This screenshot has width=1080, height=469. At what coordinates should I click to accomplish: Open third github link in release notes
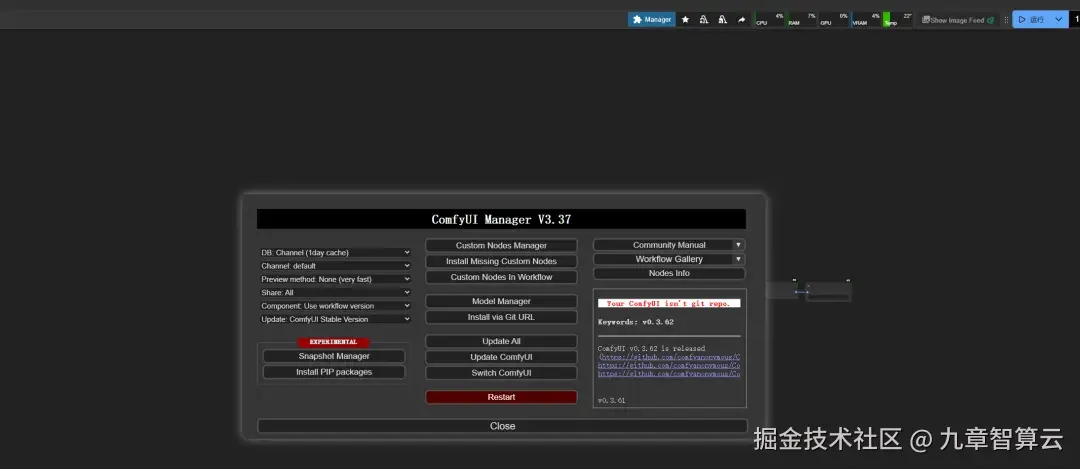click(669, 373)
